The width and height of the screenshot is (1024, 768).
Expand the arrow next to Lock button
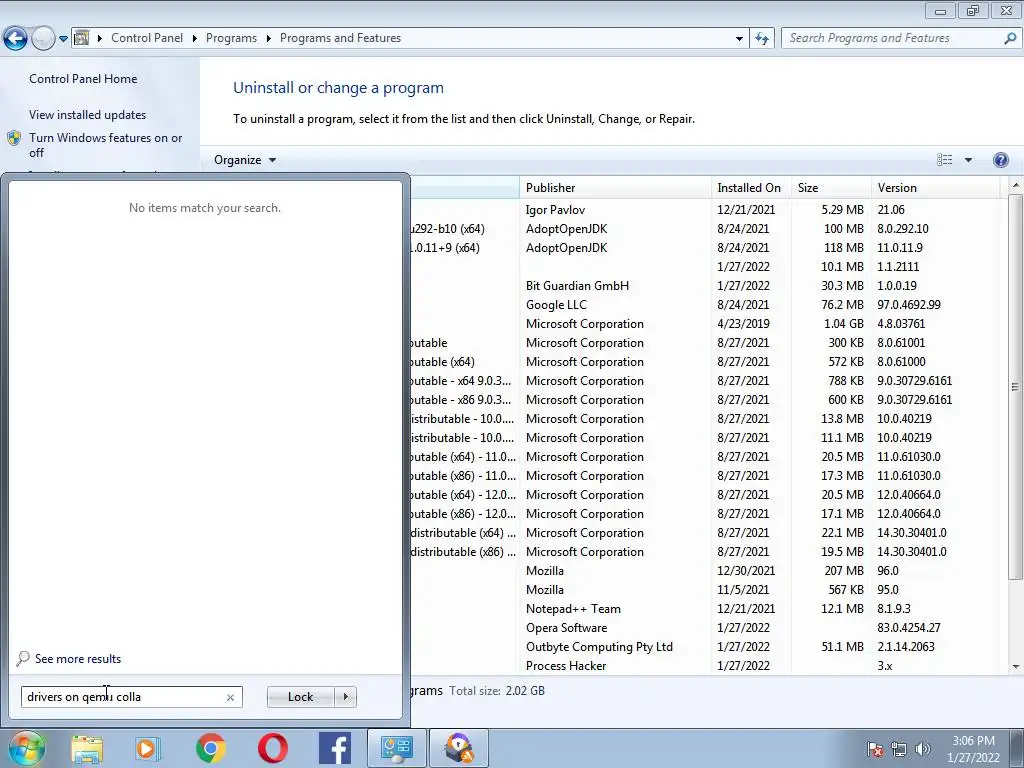pos(345,697)
